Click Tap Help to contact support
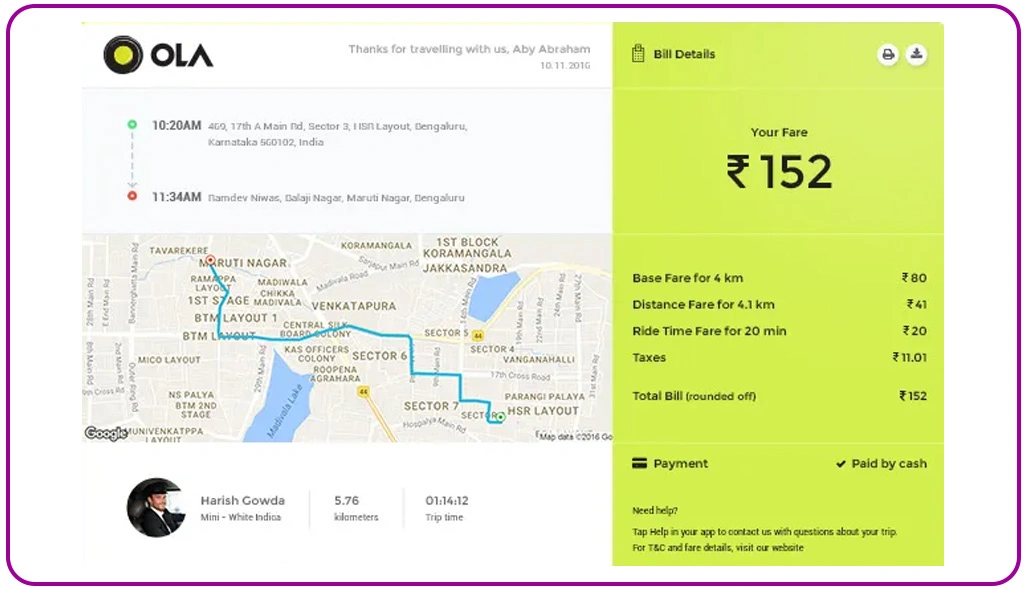This screenshot has height=589, width=1026. coord(650,532)
